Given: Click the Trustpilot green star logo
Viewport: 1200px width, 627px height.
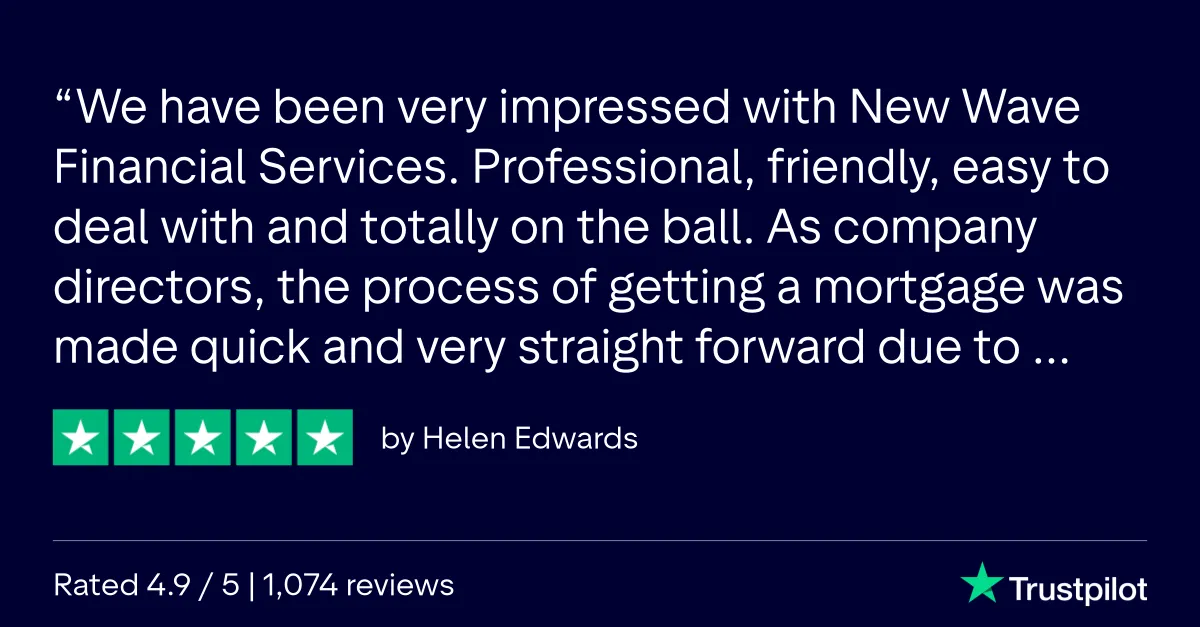Looking at the screenshot, I should click(981, 582).
